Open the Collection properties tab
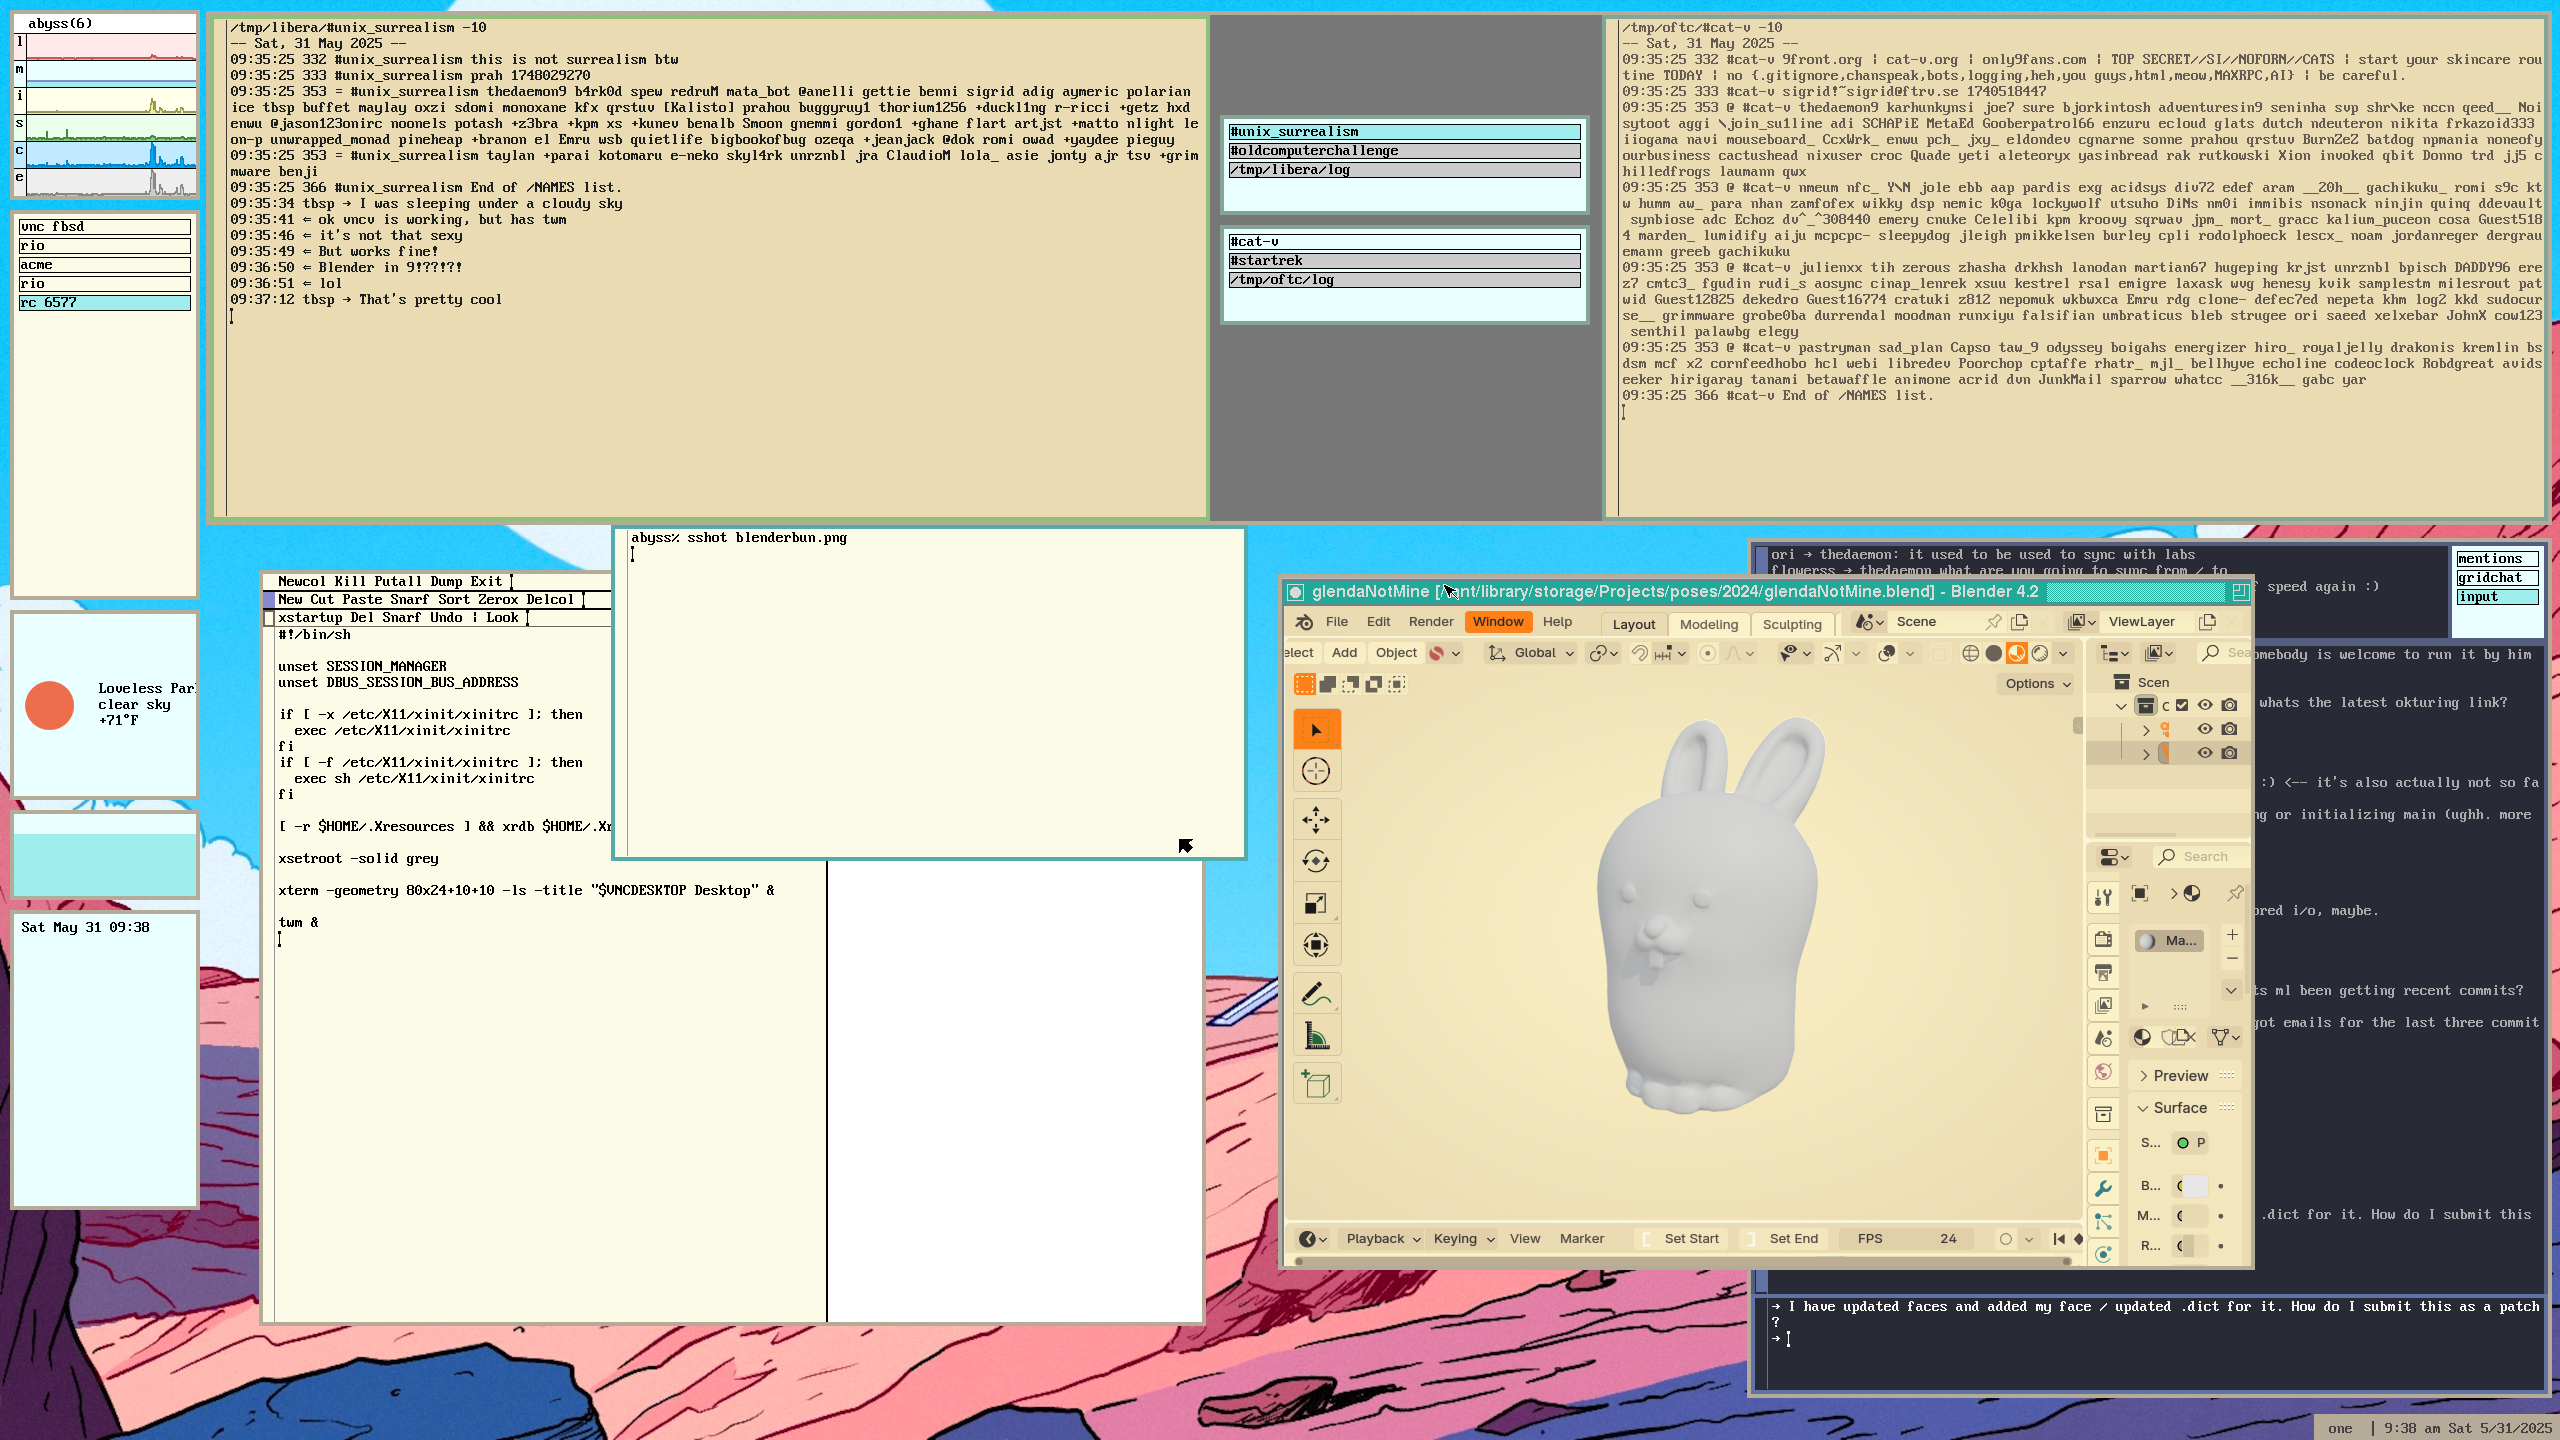The height and width of the screenshot is (1440, 2560). (2103, 1114)
